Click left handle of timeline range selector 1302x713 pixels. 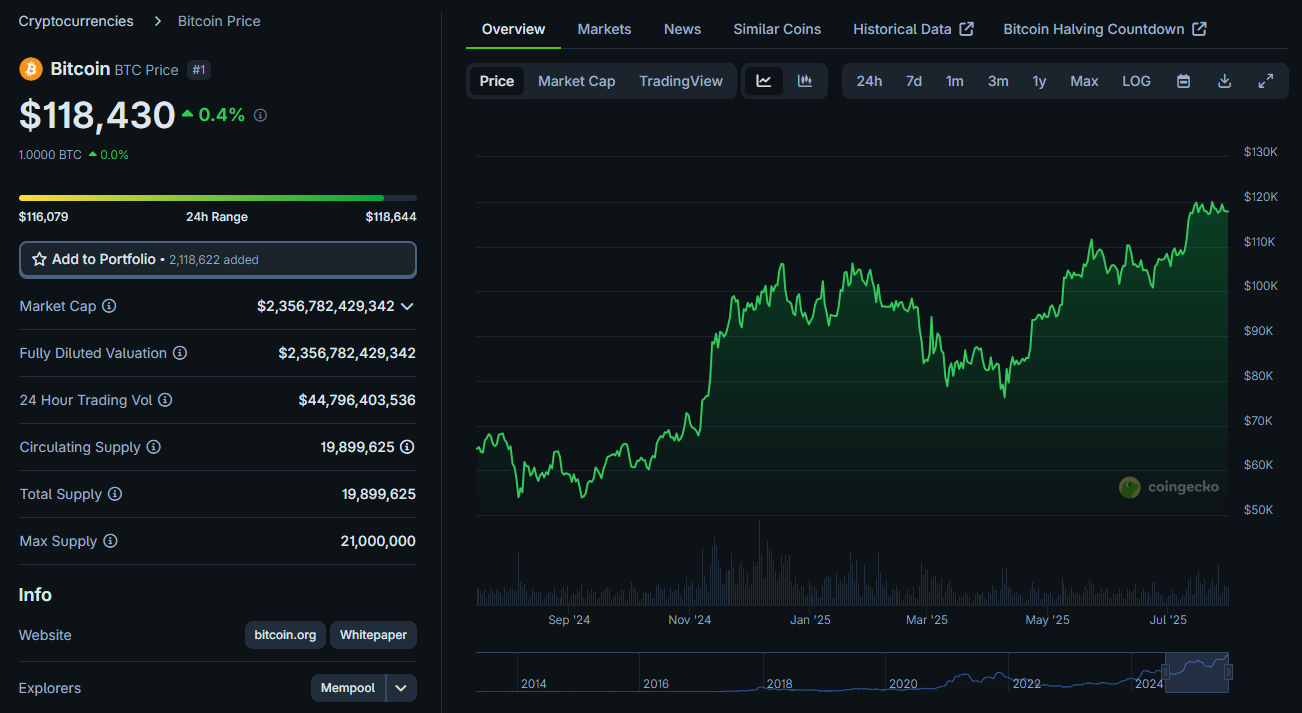click(1165, 671)
